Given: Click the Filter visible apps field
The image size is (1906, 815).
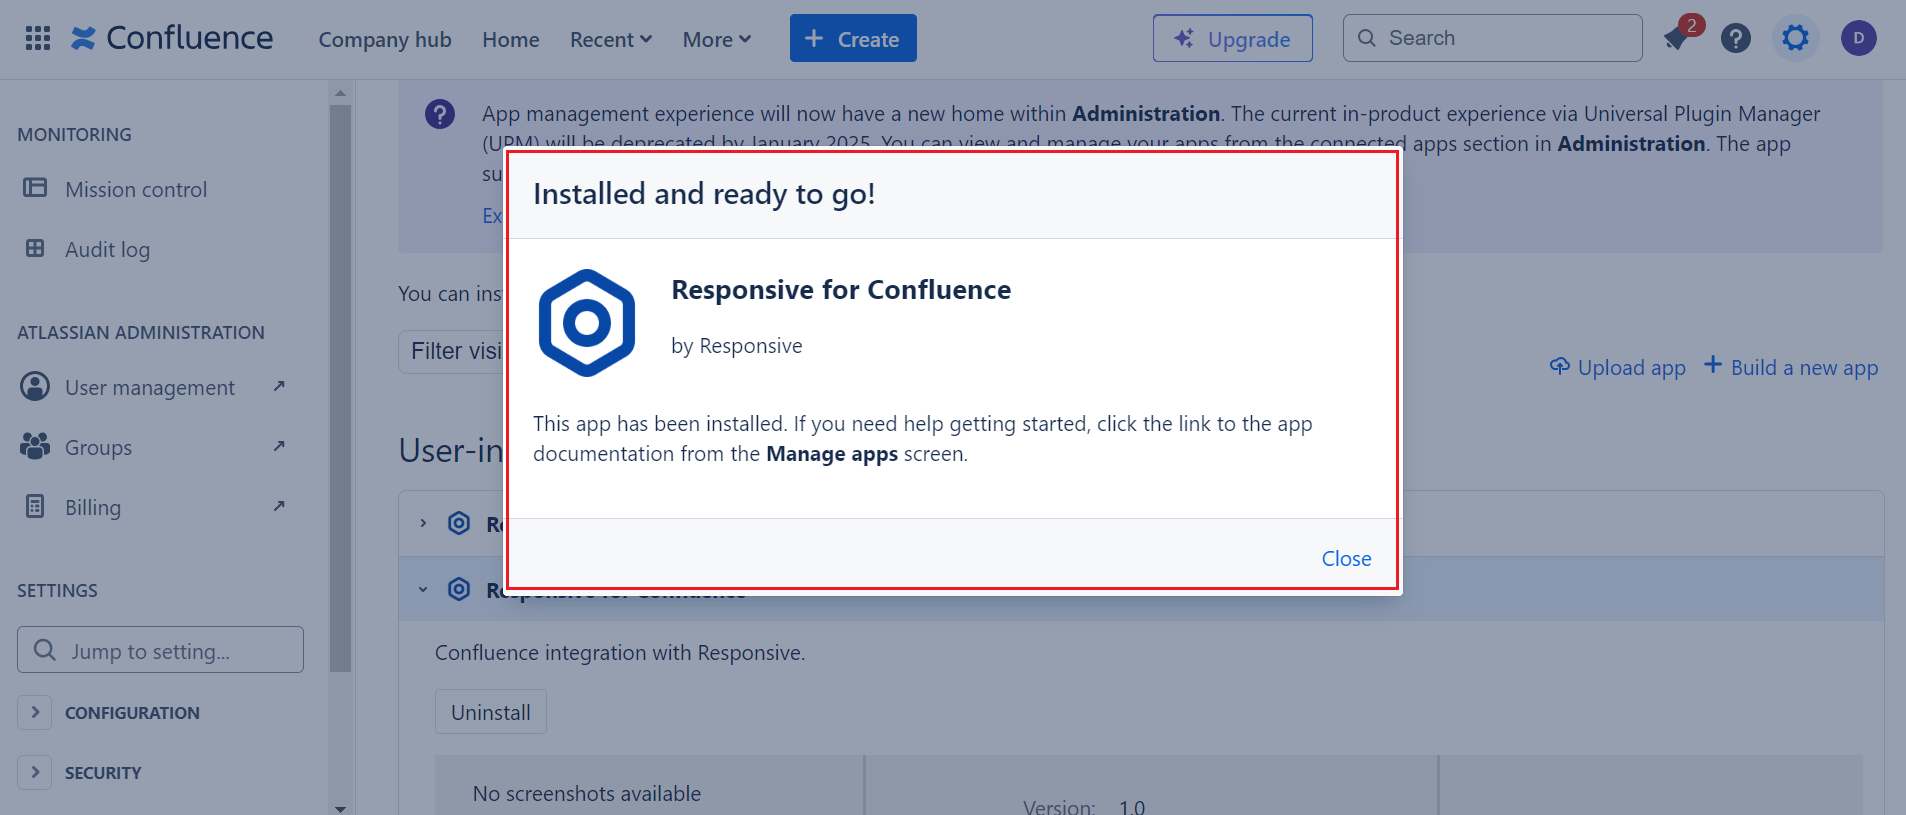Looking at the screenshot, I should click(x=451, y=351).
